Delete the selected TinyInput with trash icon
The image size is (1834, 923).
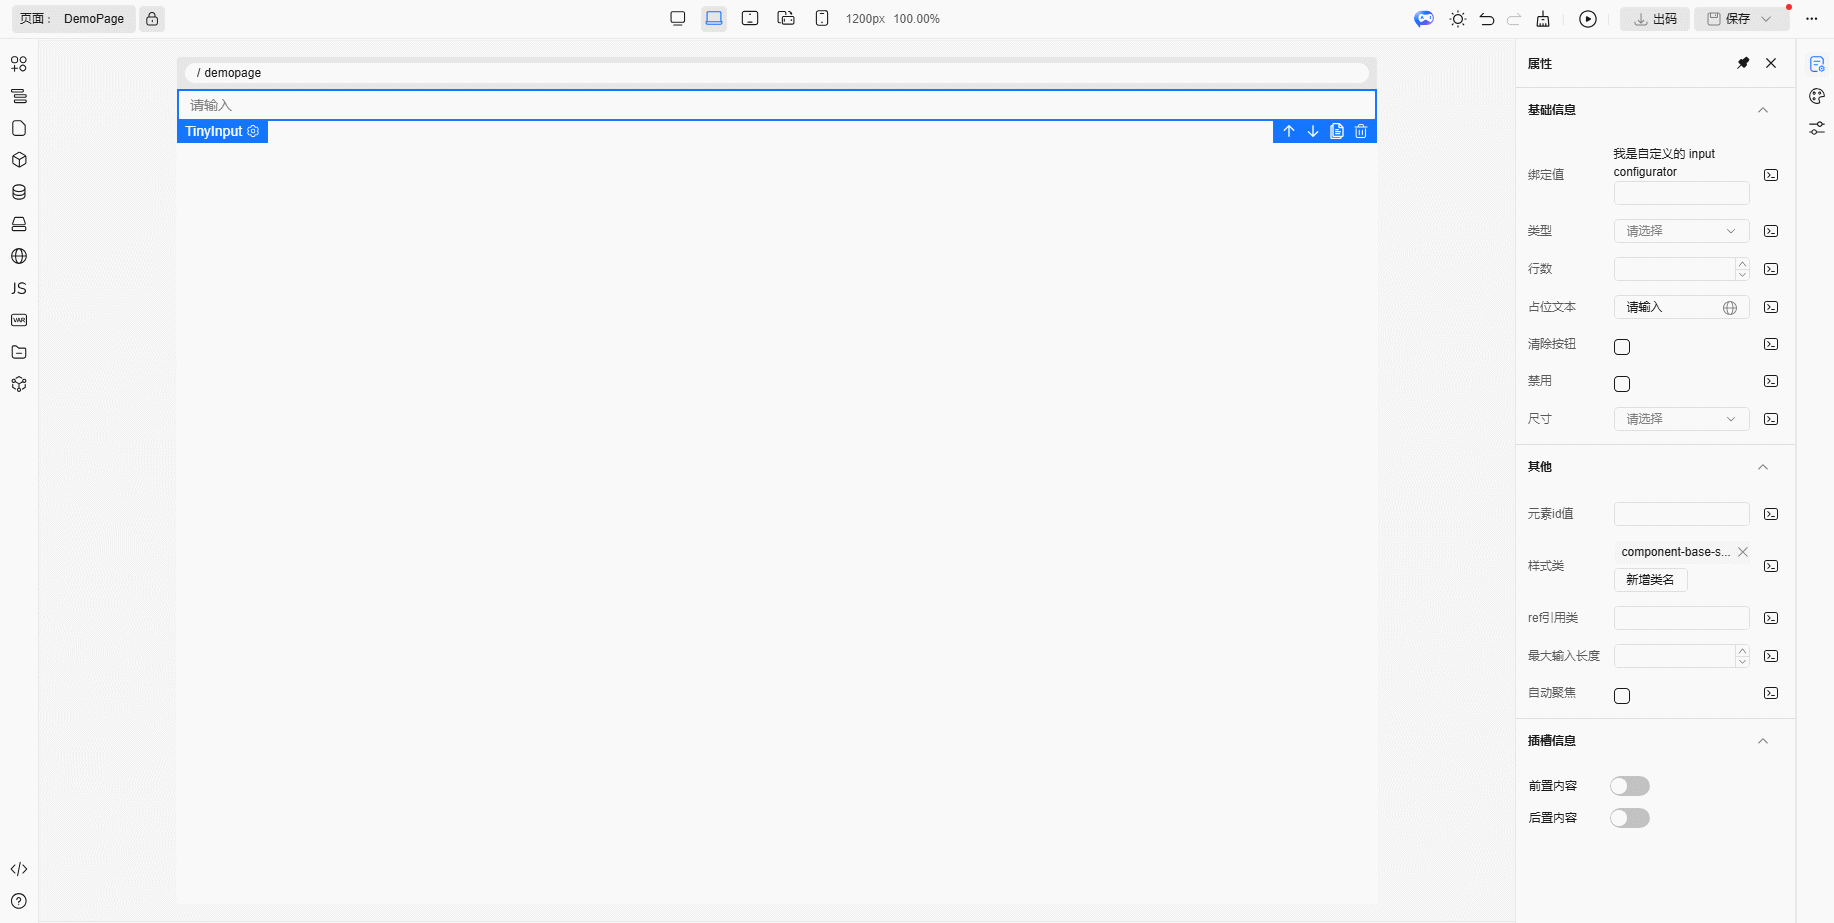click(x=1361, y=131)
